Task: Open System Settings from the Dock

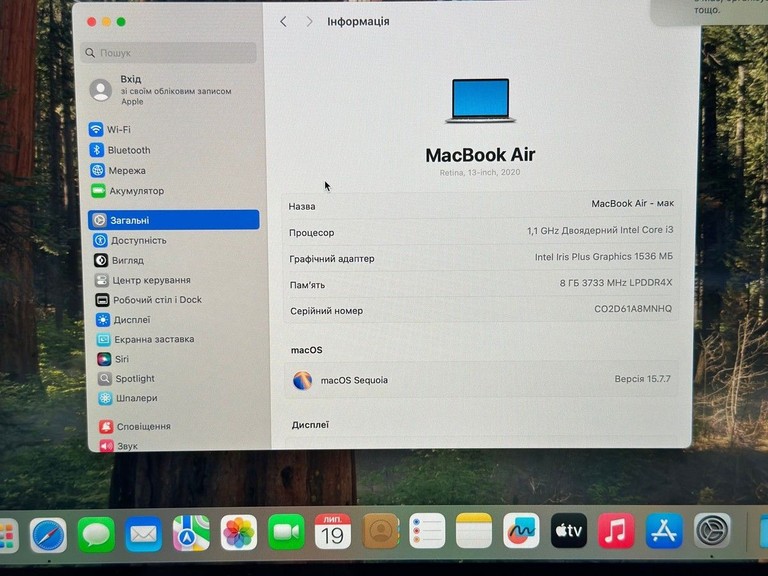Action: click(x=712, y=530)
